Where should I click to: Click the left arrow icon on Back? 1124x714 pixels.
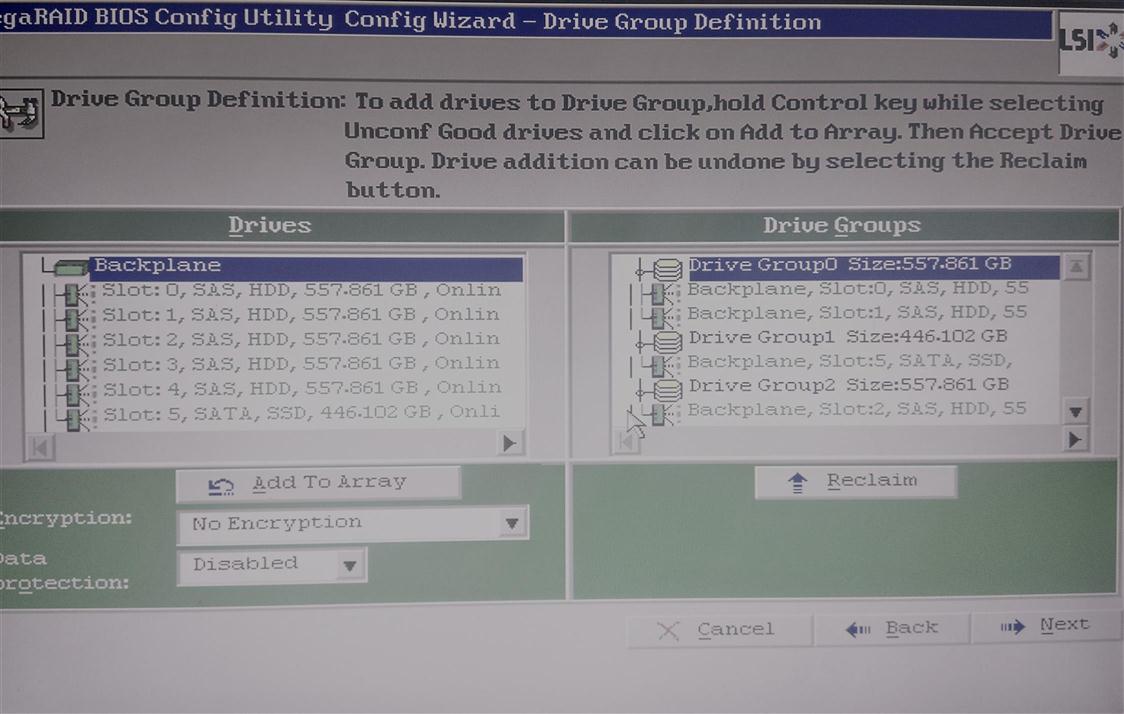857,629
